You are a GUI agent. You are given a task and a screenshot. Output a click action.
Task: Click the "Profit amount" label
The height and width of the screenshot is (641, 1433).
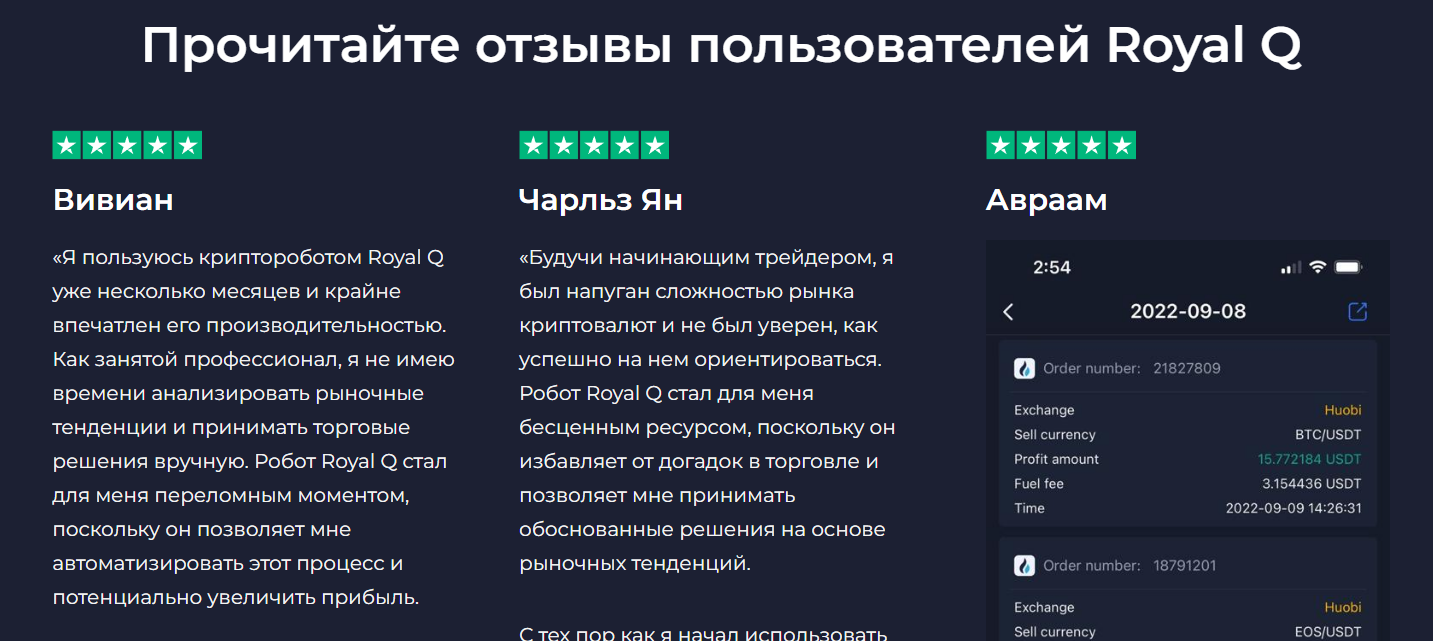pos(1056,459)
